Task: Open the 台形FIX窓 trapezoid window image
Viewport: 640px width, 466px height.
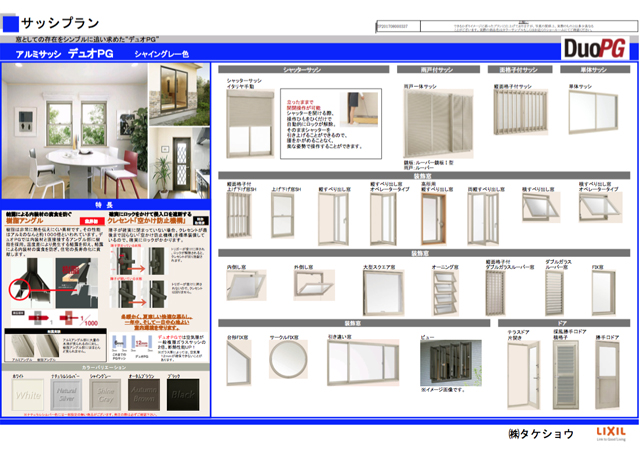Action: point(239,363)
